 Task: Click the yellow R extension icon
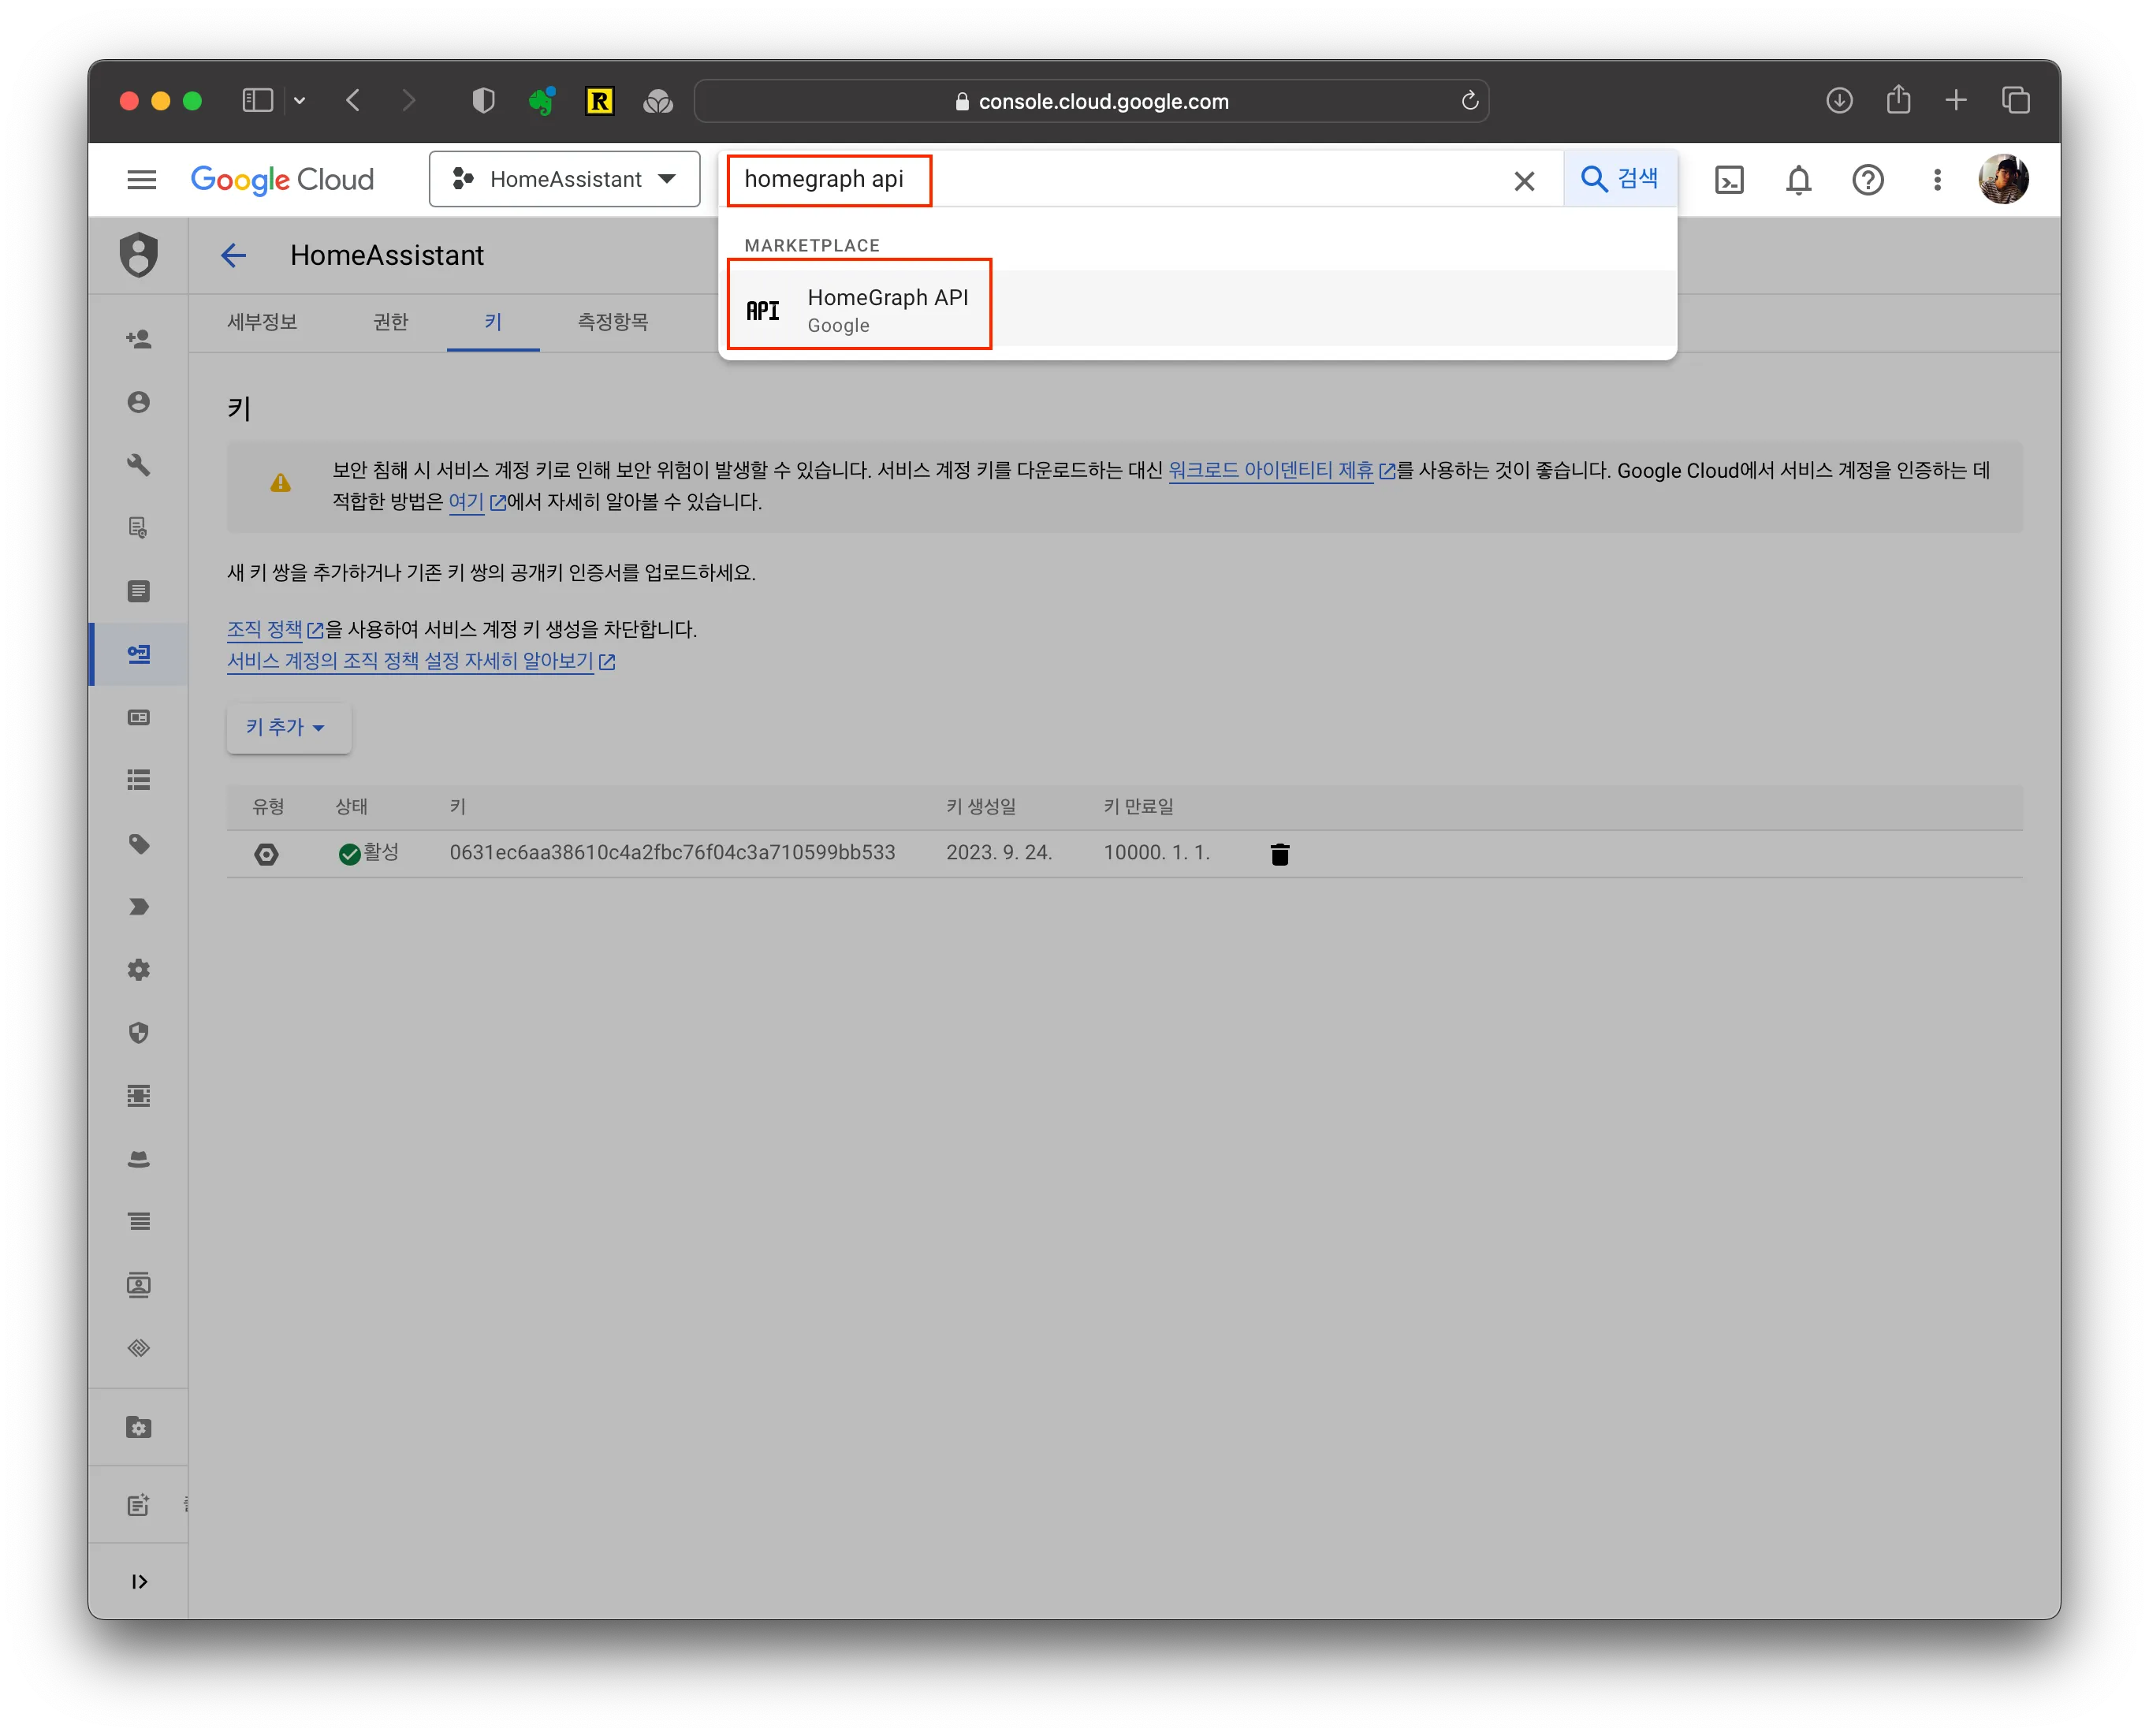tap(599, 101)
